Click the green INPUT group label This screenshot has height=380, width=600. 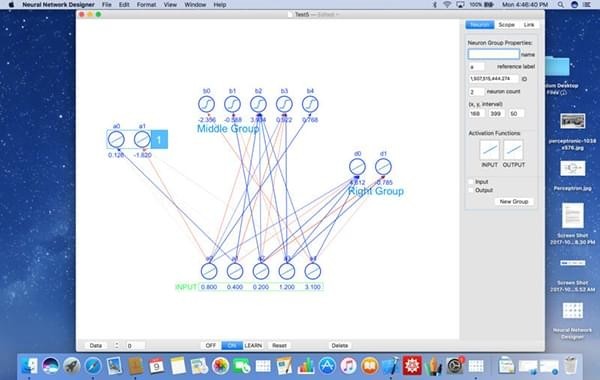[x=186, y=287]
